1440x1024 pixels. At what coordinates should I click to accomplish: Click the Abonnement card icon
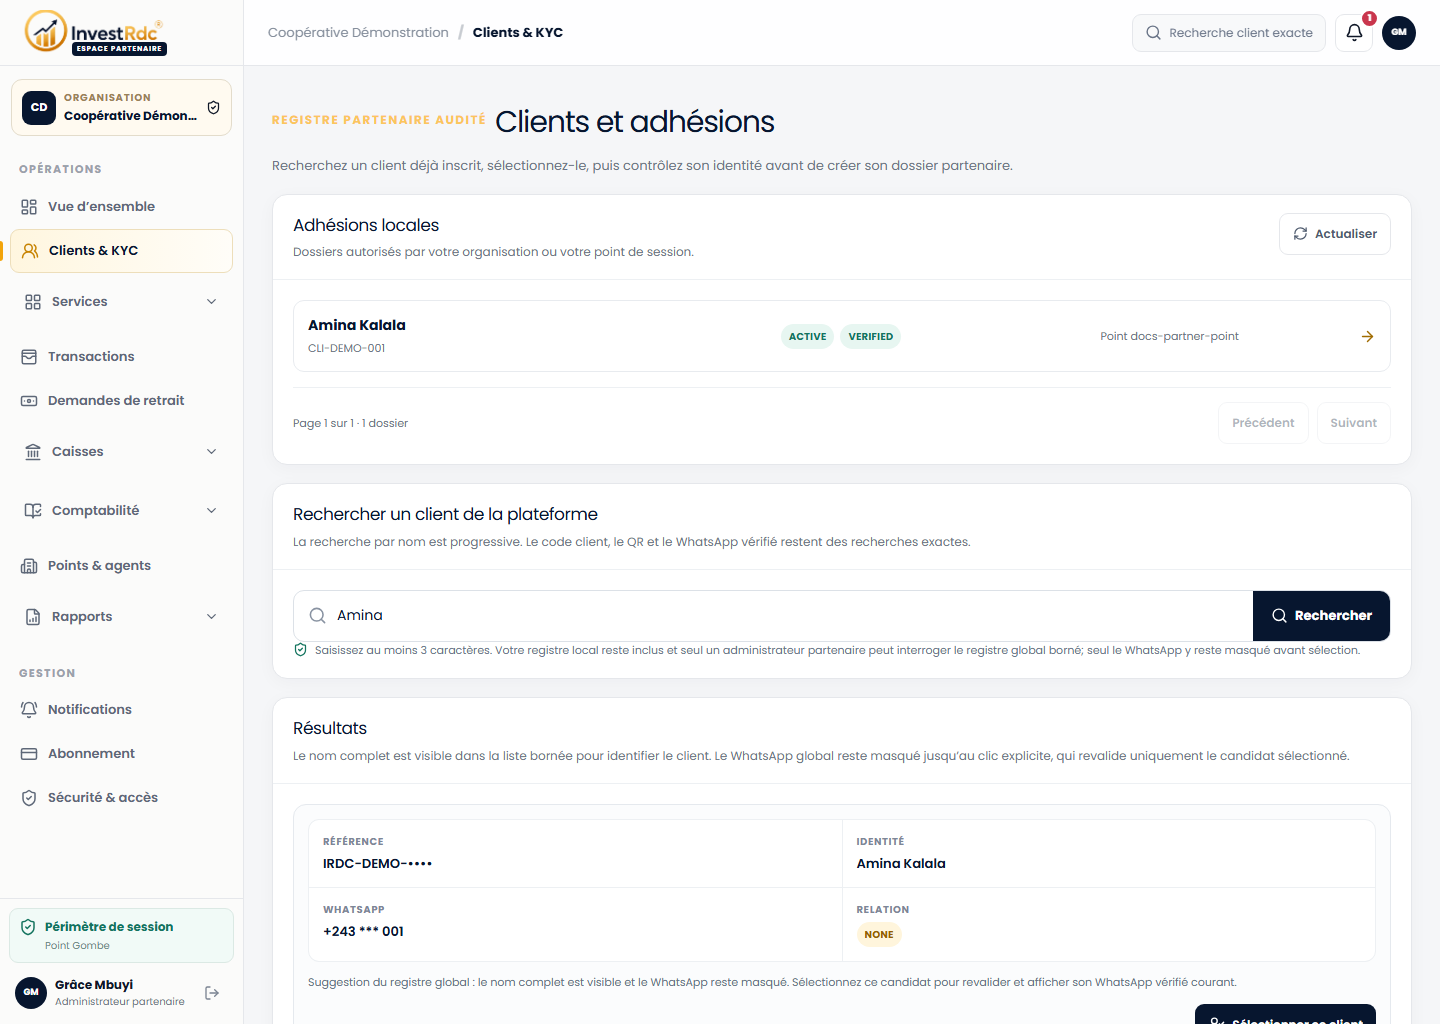29,754
